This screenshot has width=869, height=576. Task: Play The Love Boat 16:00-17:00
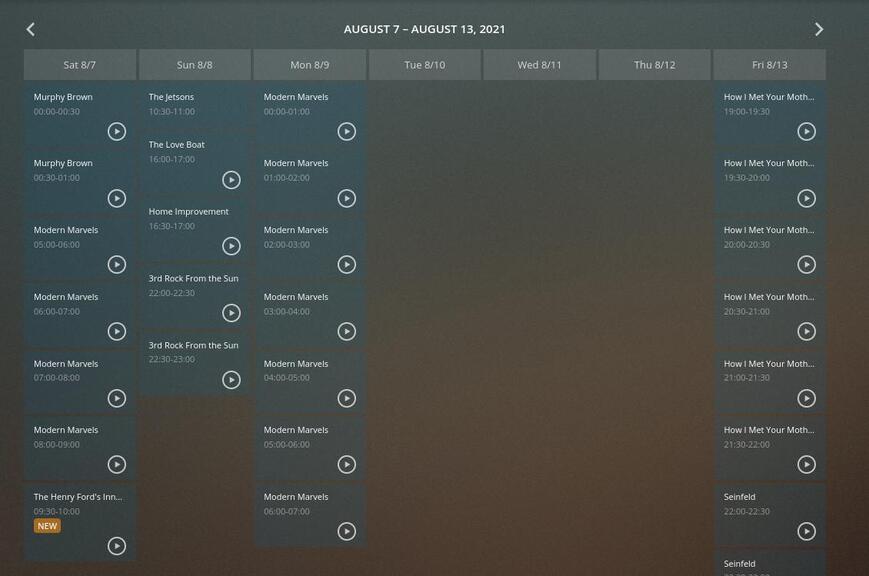tap(231, 180)
